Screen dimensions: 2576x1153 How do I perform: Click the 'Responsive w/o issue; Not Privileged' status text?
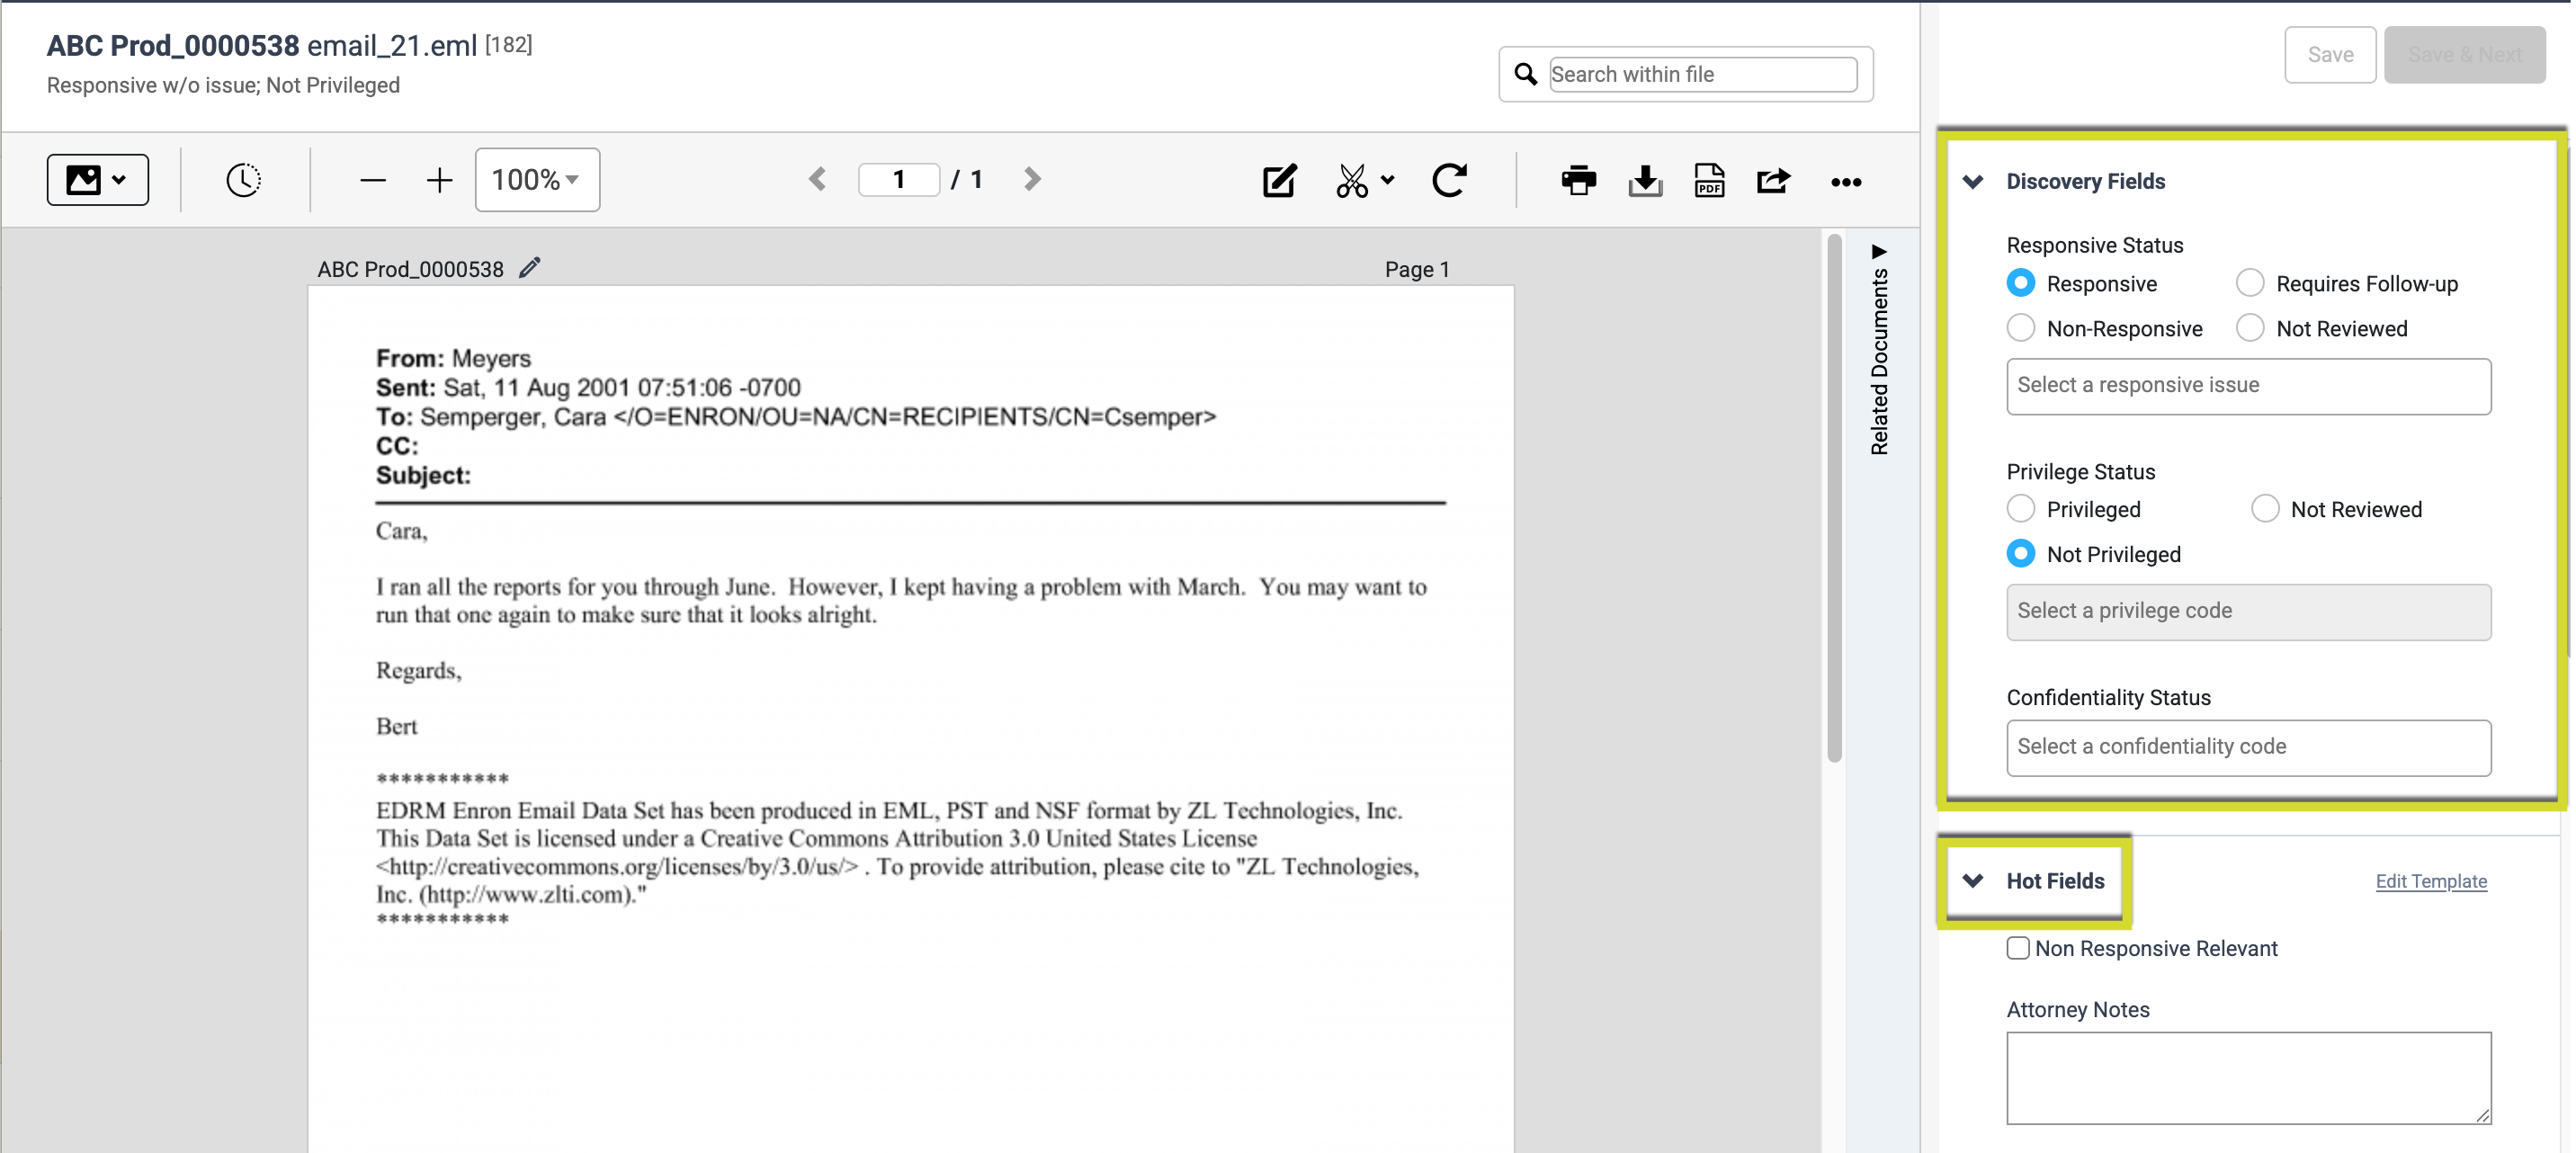pos(223,86)
